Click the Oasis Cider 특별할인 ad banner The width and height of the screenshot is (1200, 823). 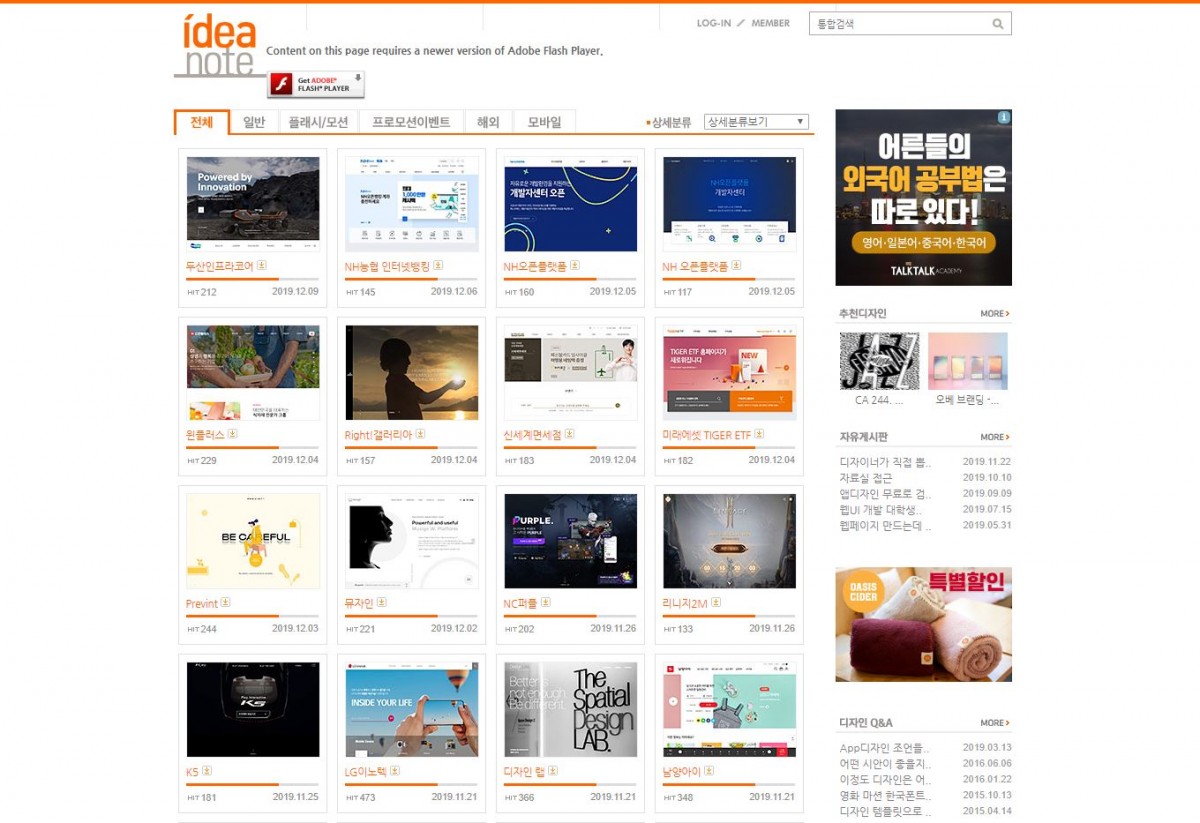[x=923, y=625]
